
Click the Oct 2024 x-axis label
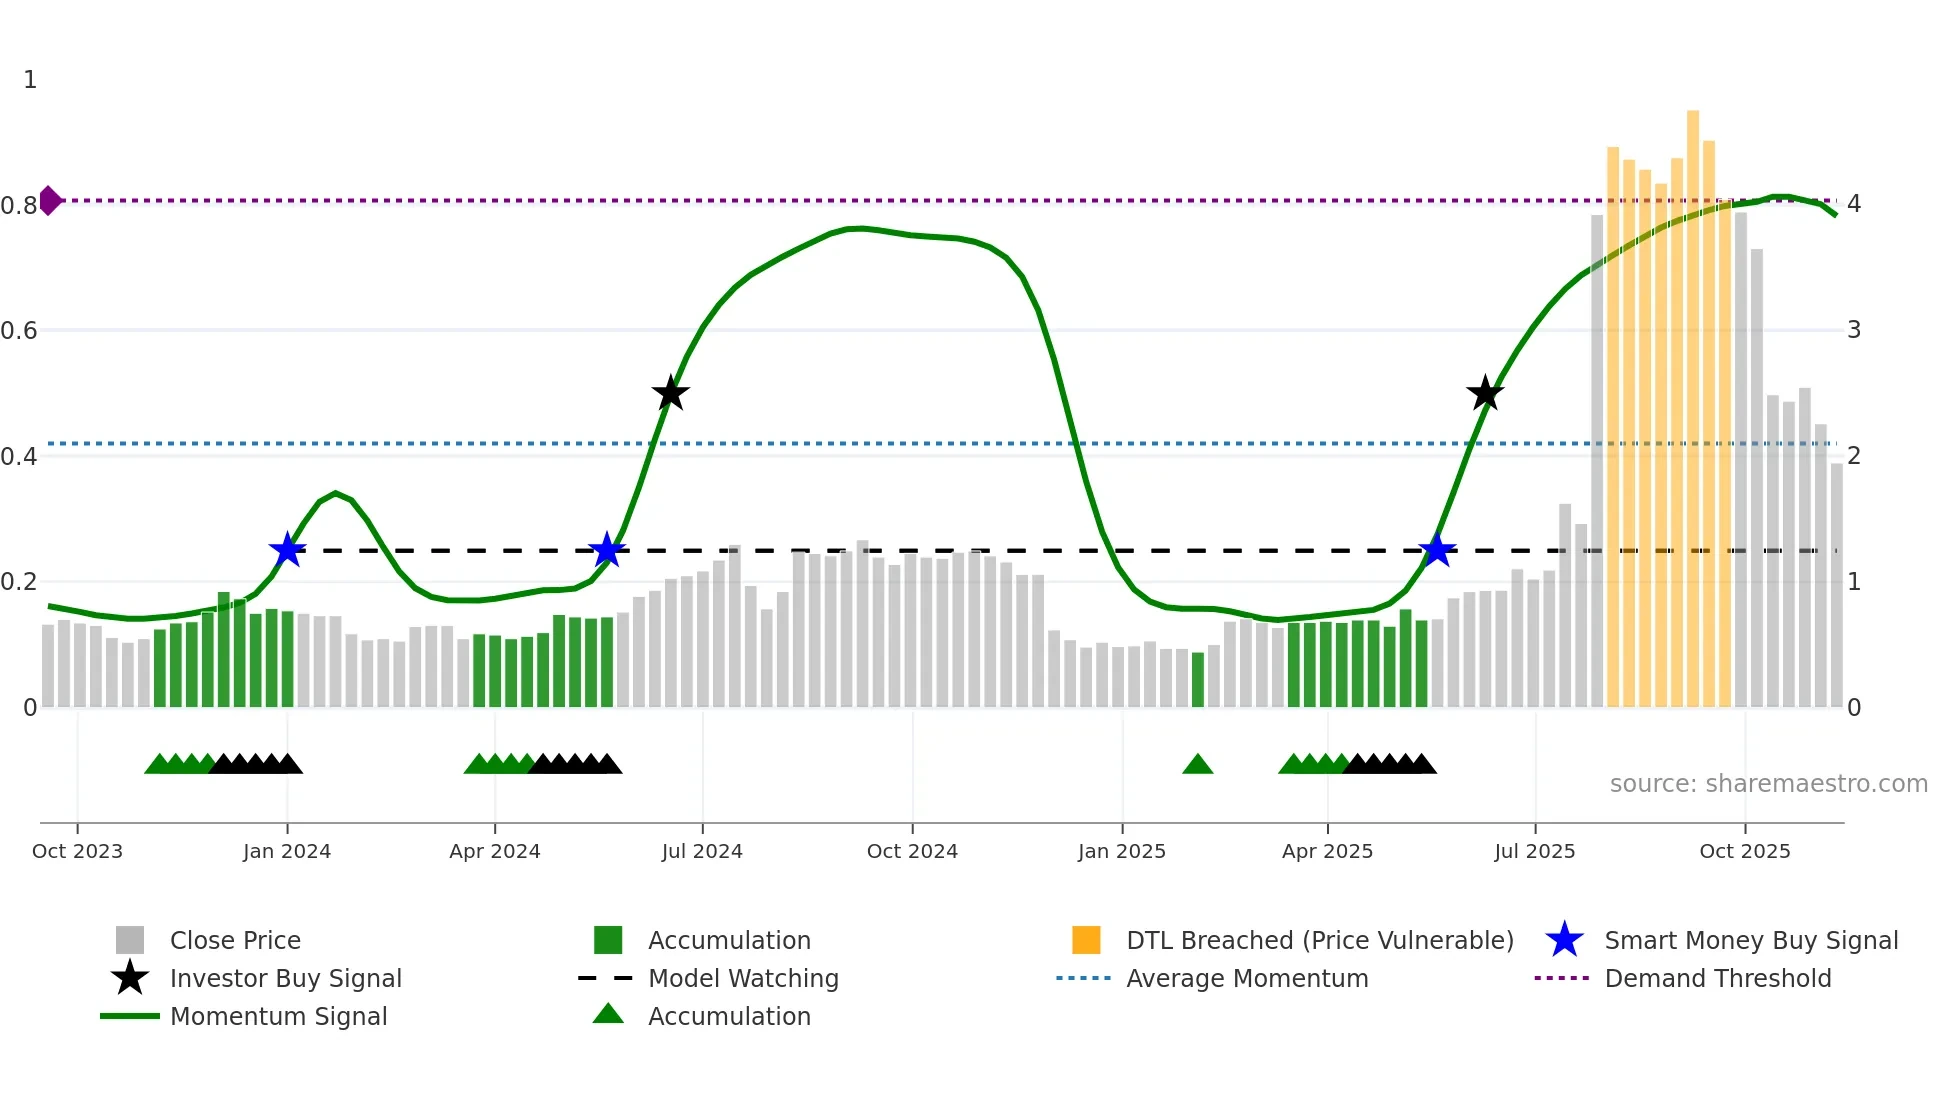point(912,851)
